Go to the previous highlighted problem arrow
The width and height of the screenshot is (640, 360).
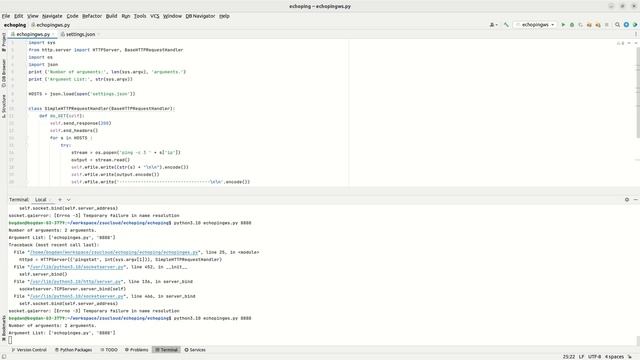coord(629,43)
